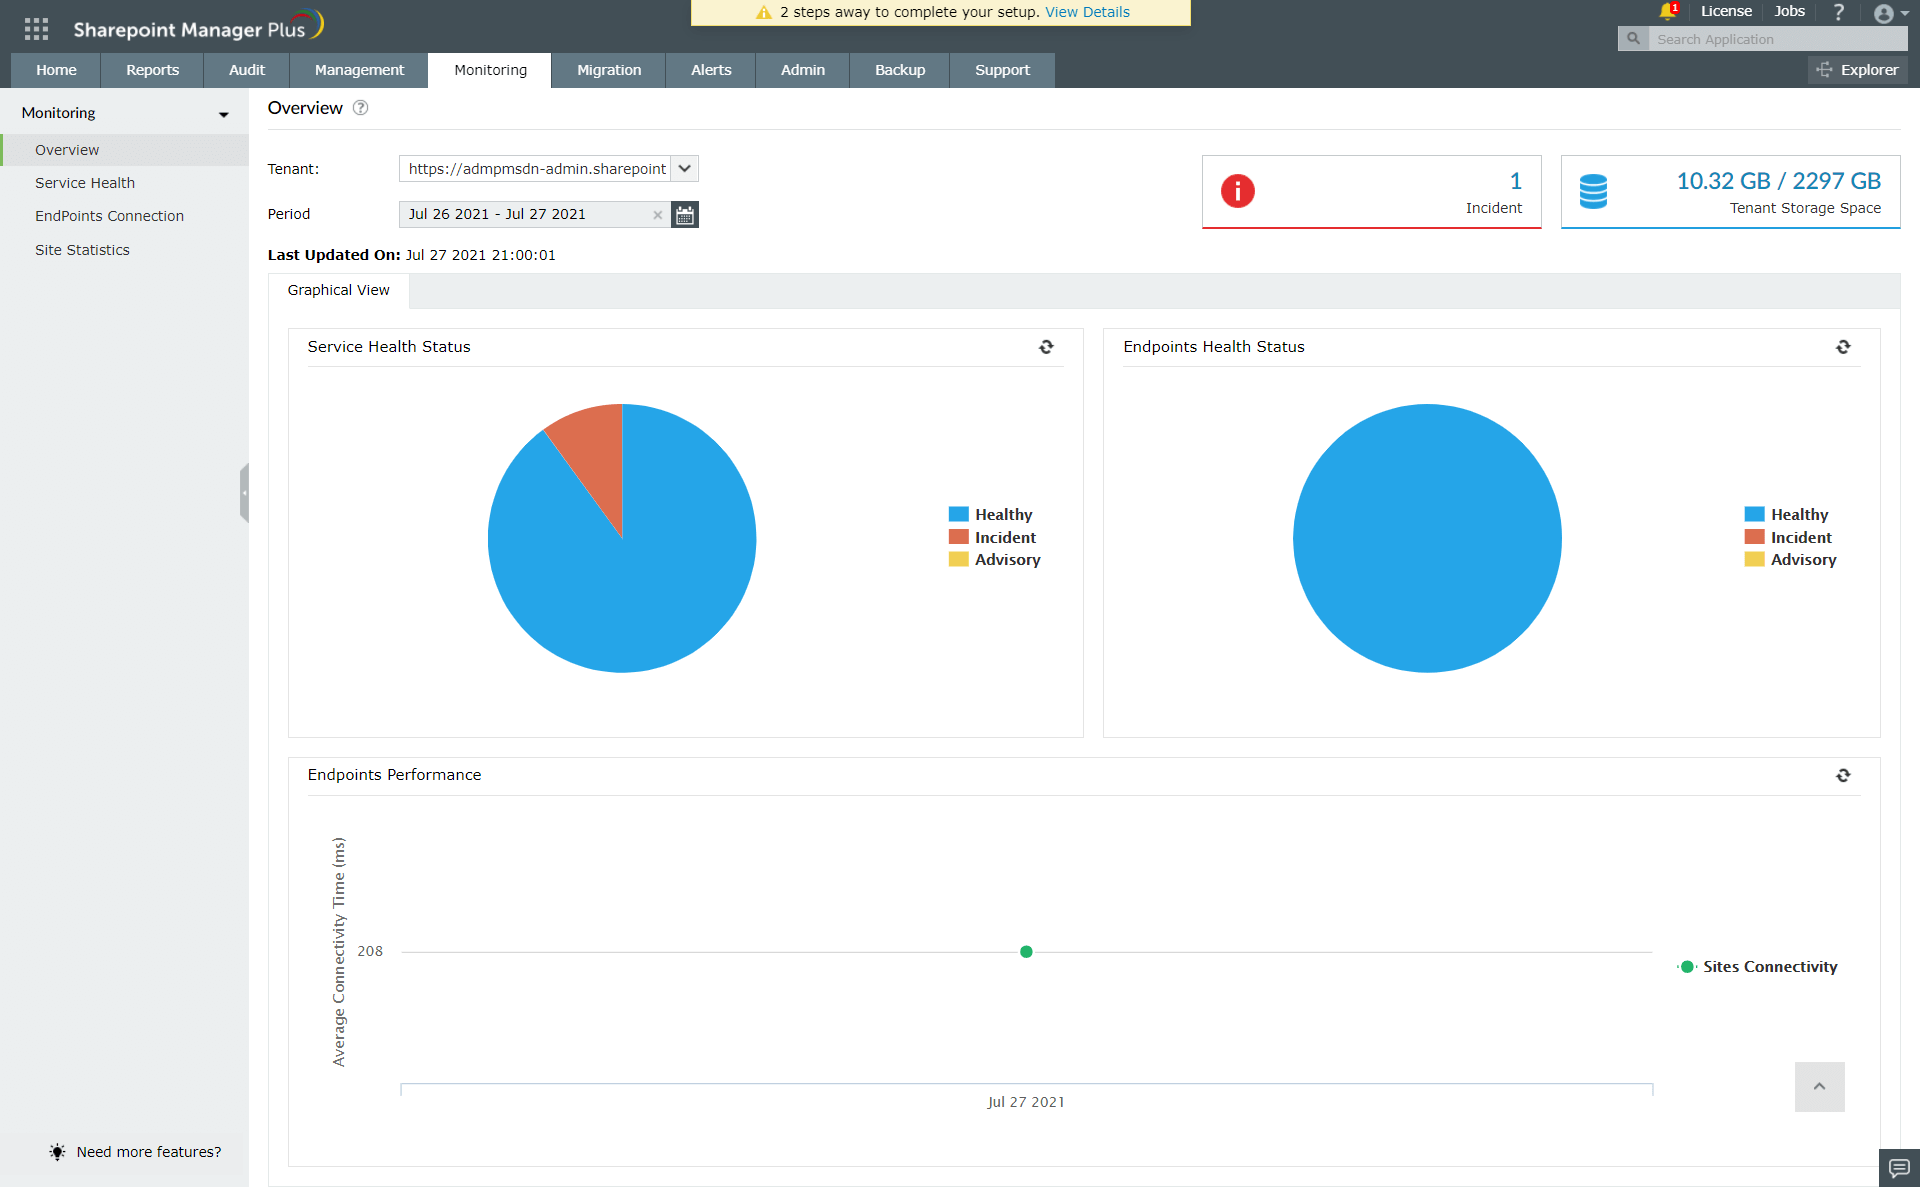Toggle the Sites Connectivity legend entry
Screen dimensions: 1920x1187
pos(1758,966)
